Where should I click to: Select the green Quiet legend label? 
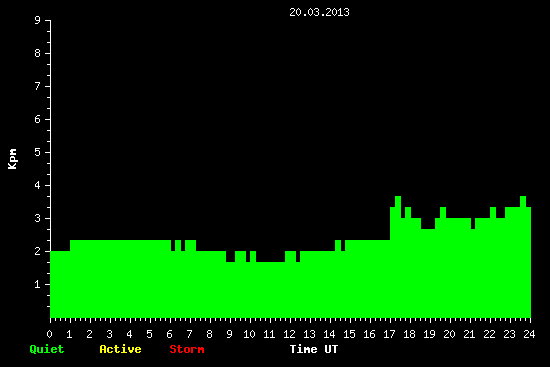pyautogui.click(x=47, y=349)
